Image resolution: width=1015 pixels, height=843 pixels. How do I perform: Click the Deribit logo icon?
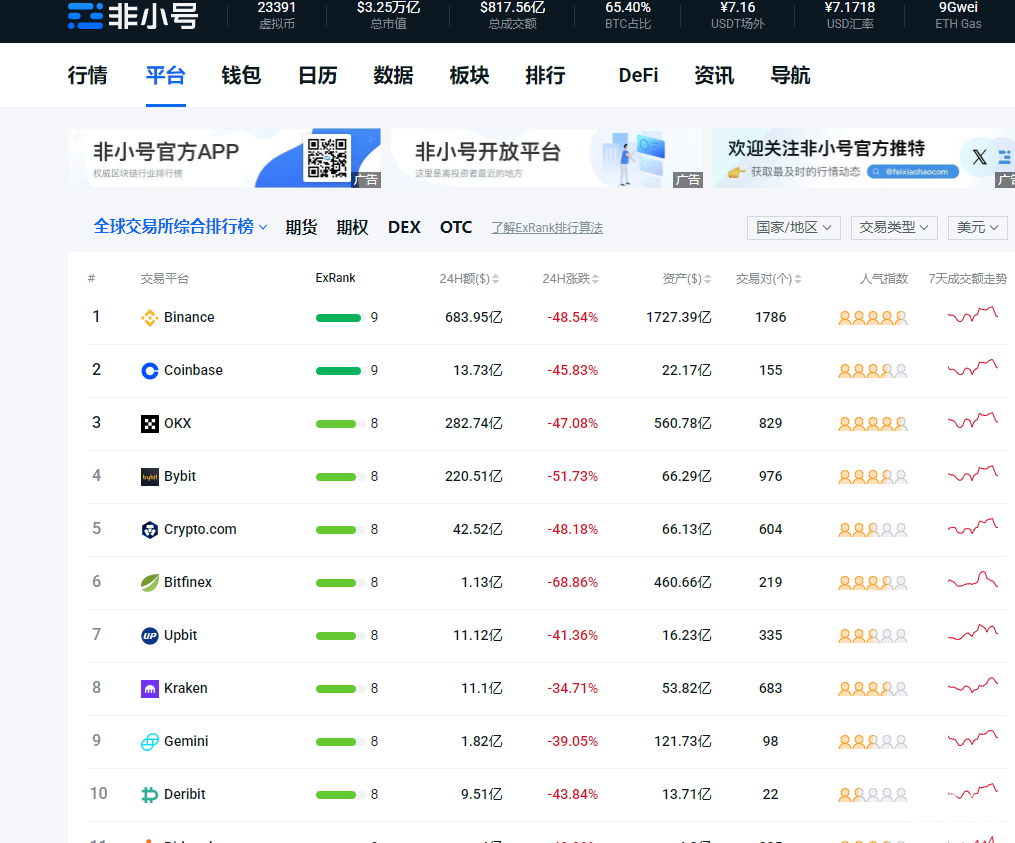point(150,795)
